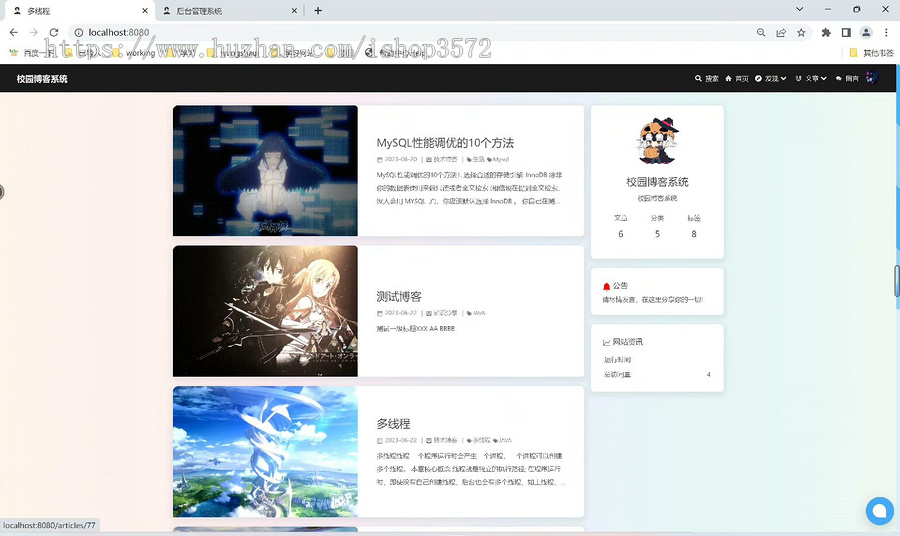Image resolution: width=900 pixels, height=536 pixels.
Task: Click the zoom magnifier icon in the address bar
Action: 761,33
